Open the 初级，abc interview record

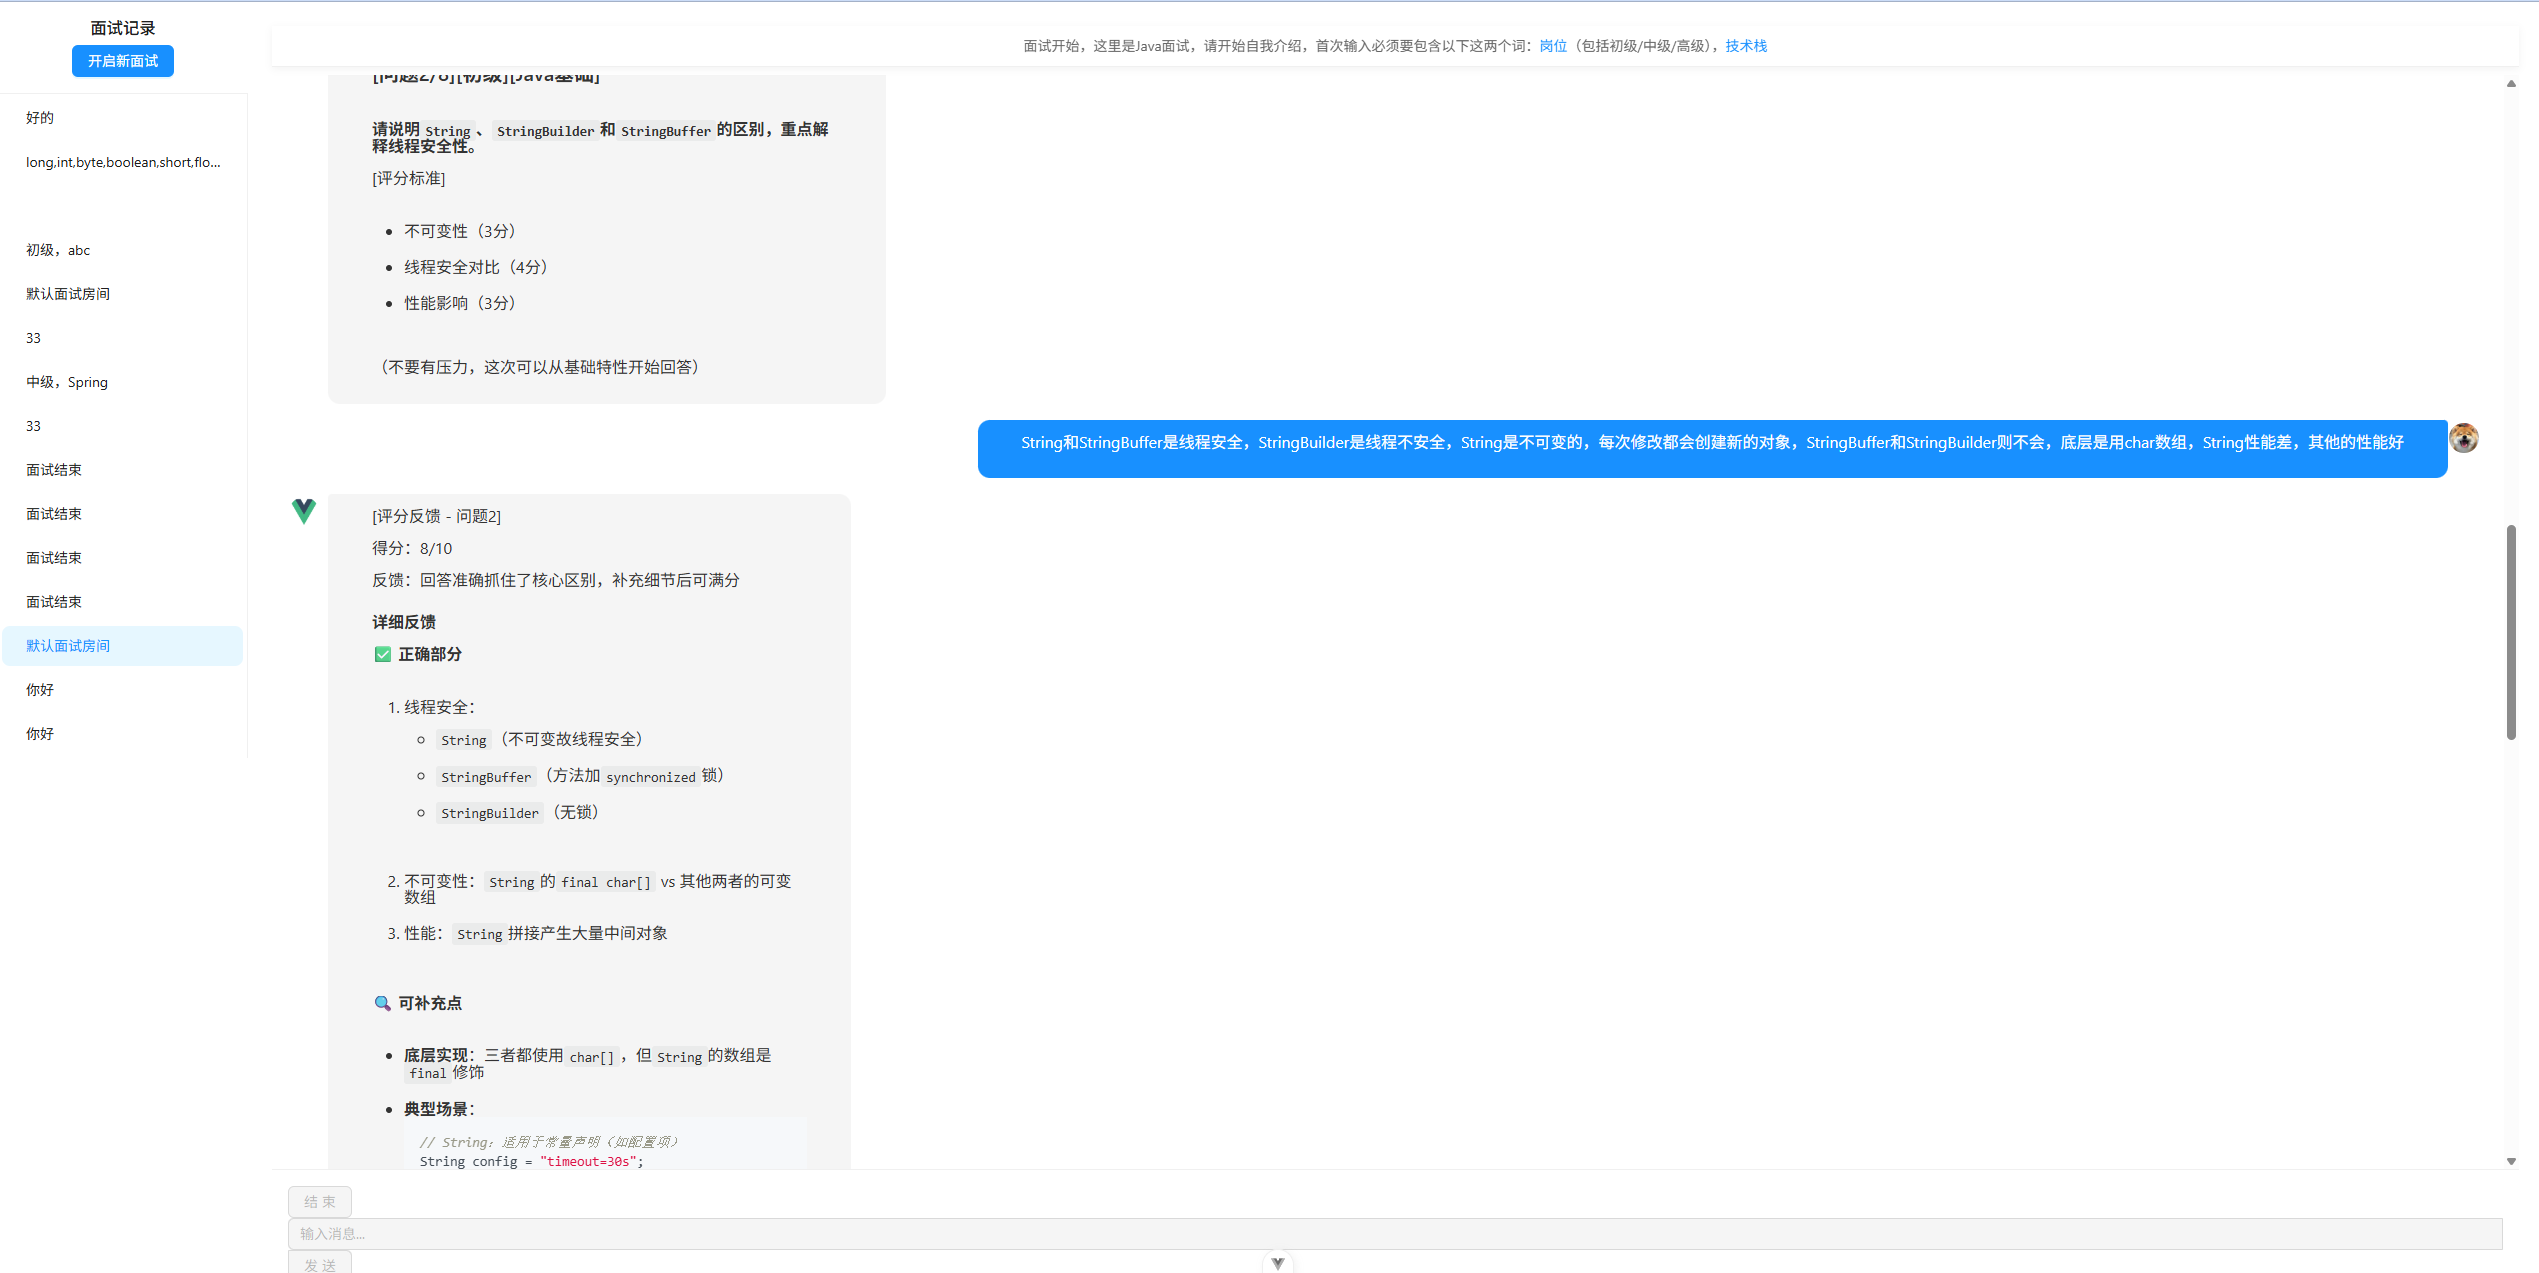[58, 250]
